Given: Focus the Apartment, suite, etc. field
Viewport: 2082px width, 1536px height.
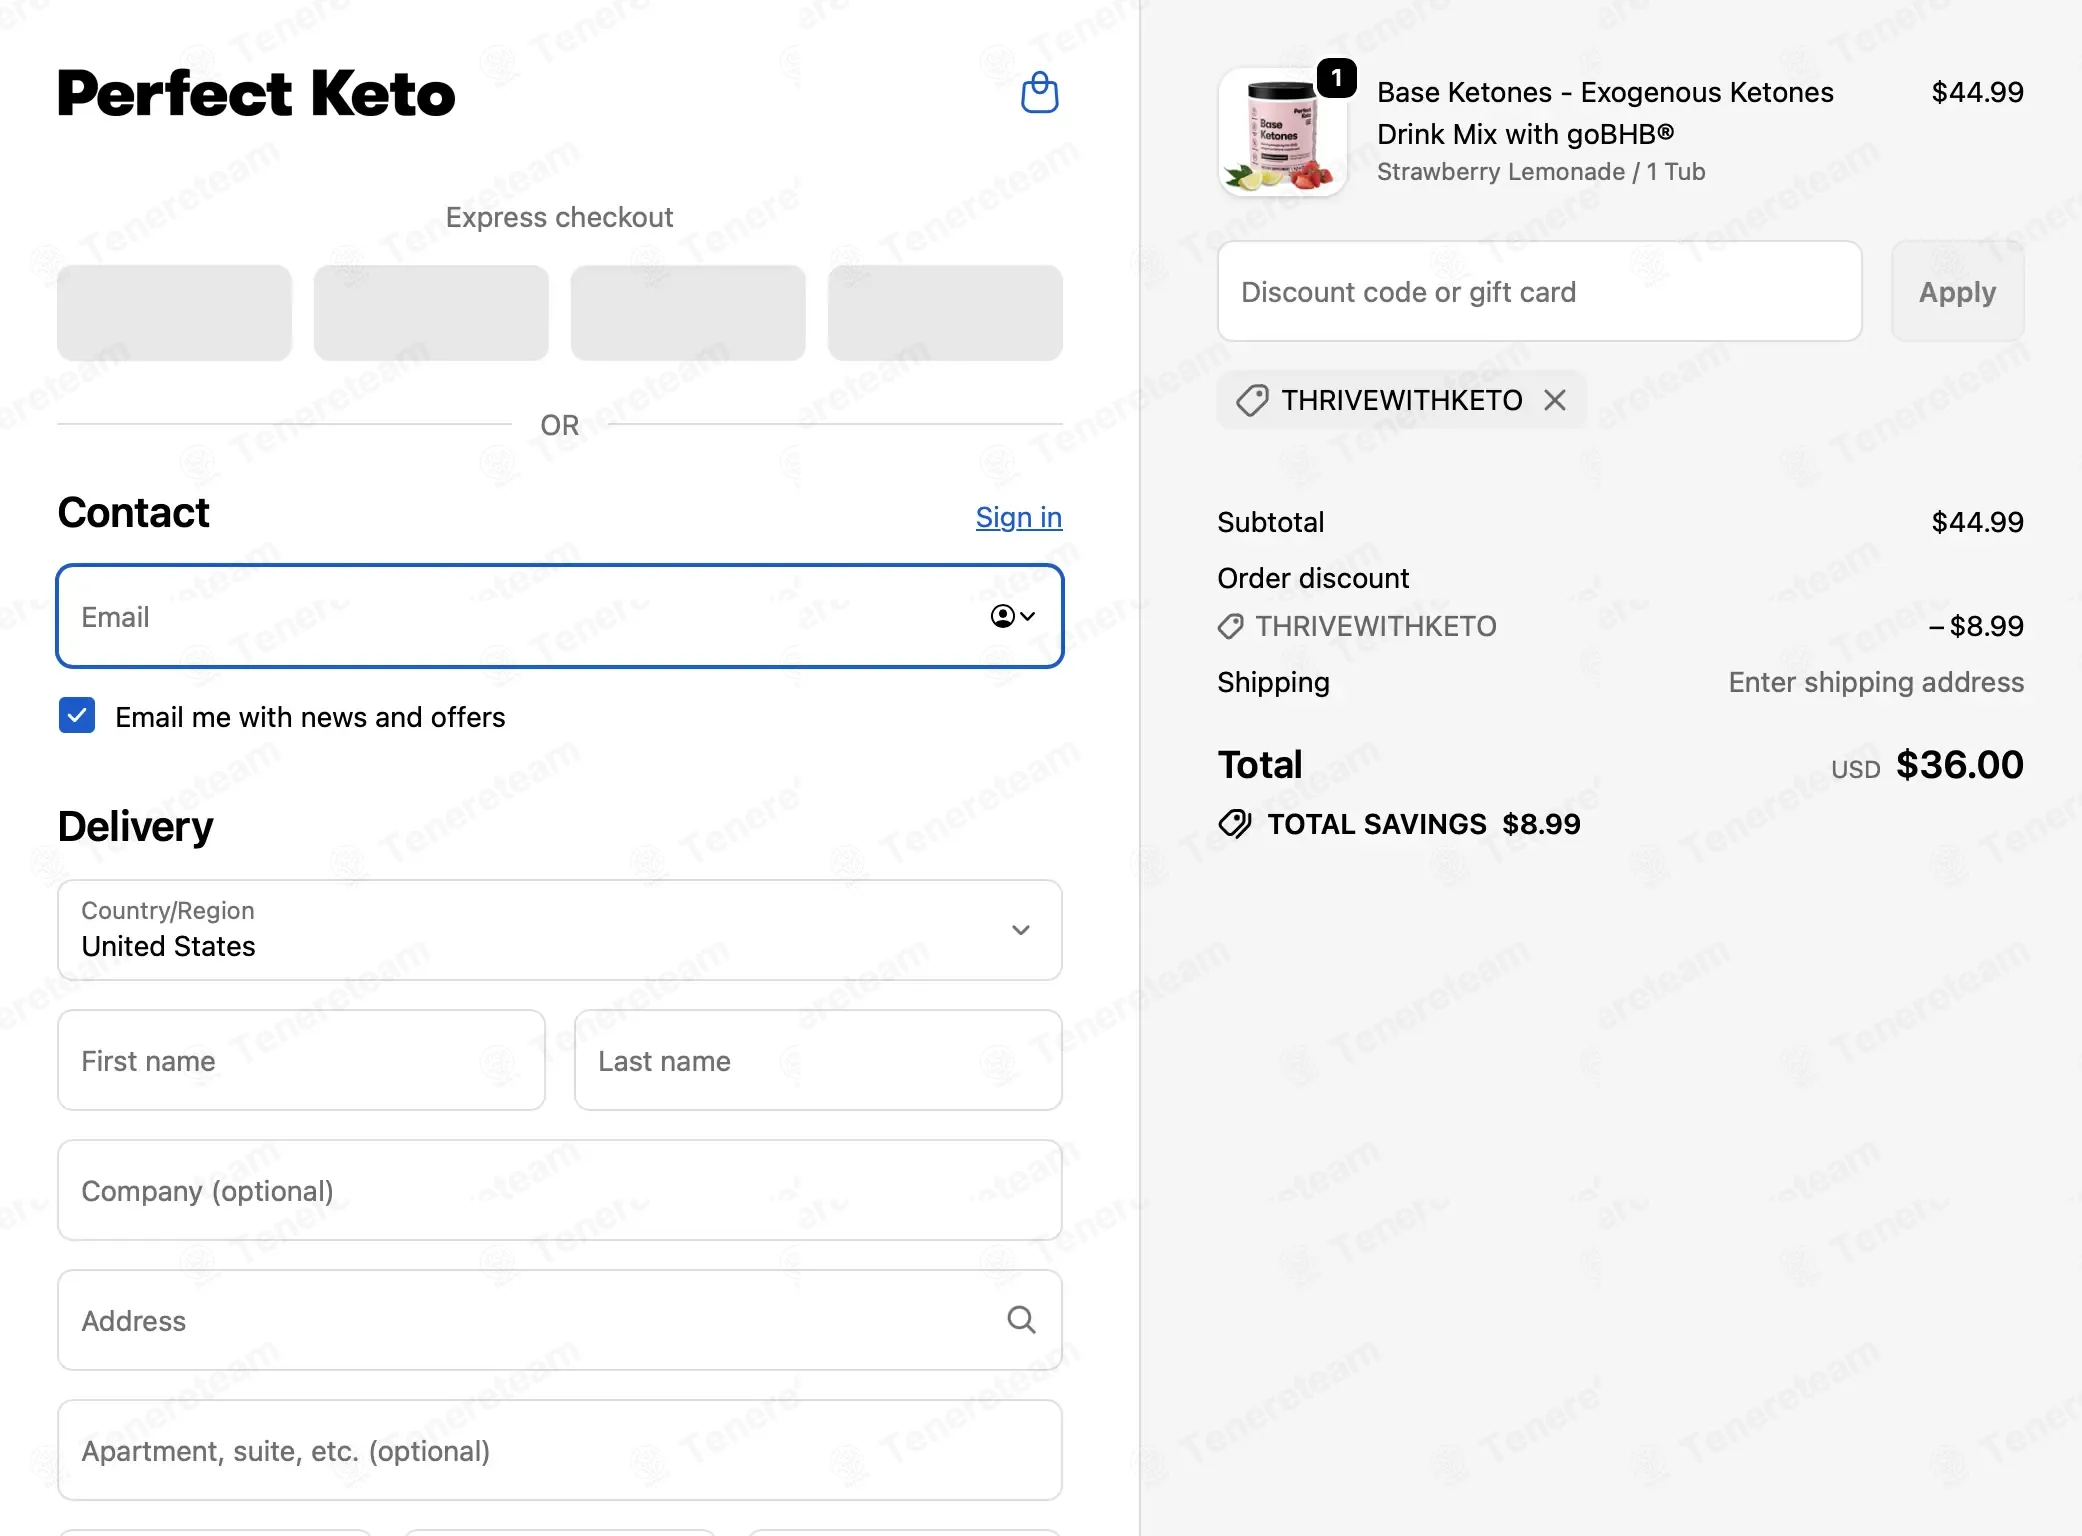Looking at the screenshot, I should coord(560,1450).
